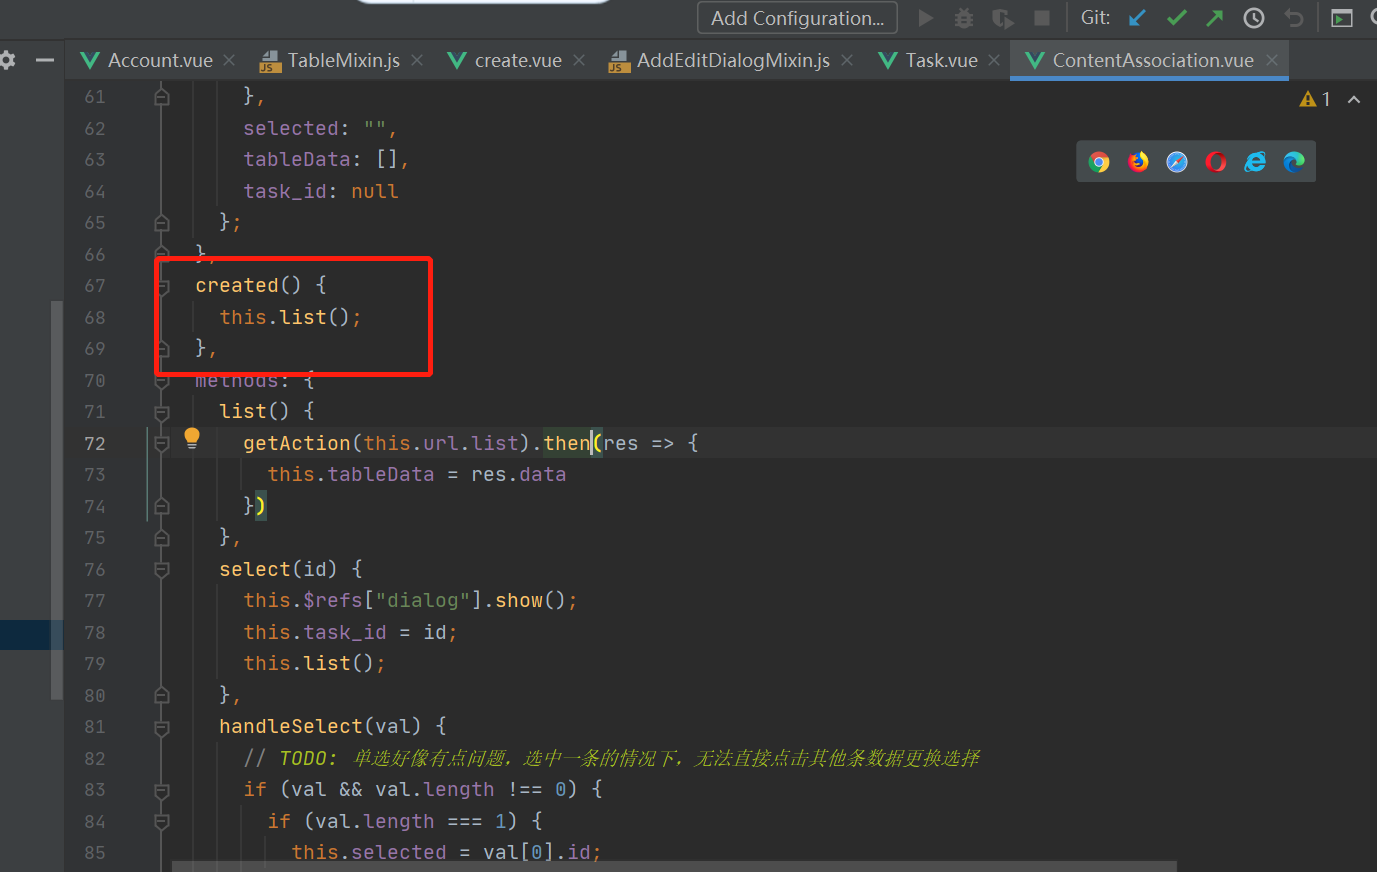Fold the if block at line 83
The image size is (1377, 872).
pos(162,790)
